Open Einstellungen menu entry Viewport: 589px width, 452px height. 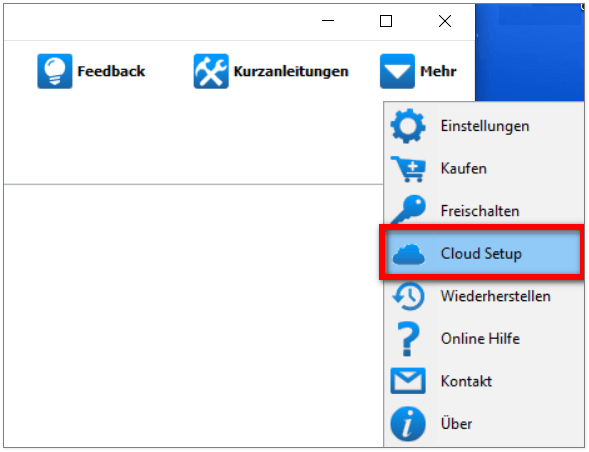pyautogui.click(x=485, y=126)
